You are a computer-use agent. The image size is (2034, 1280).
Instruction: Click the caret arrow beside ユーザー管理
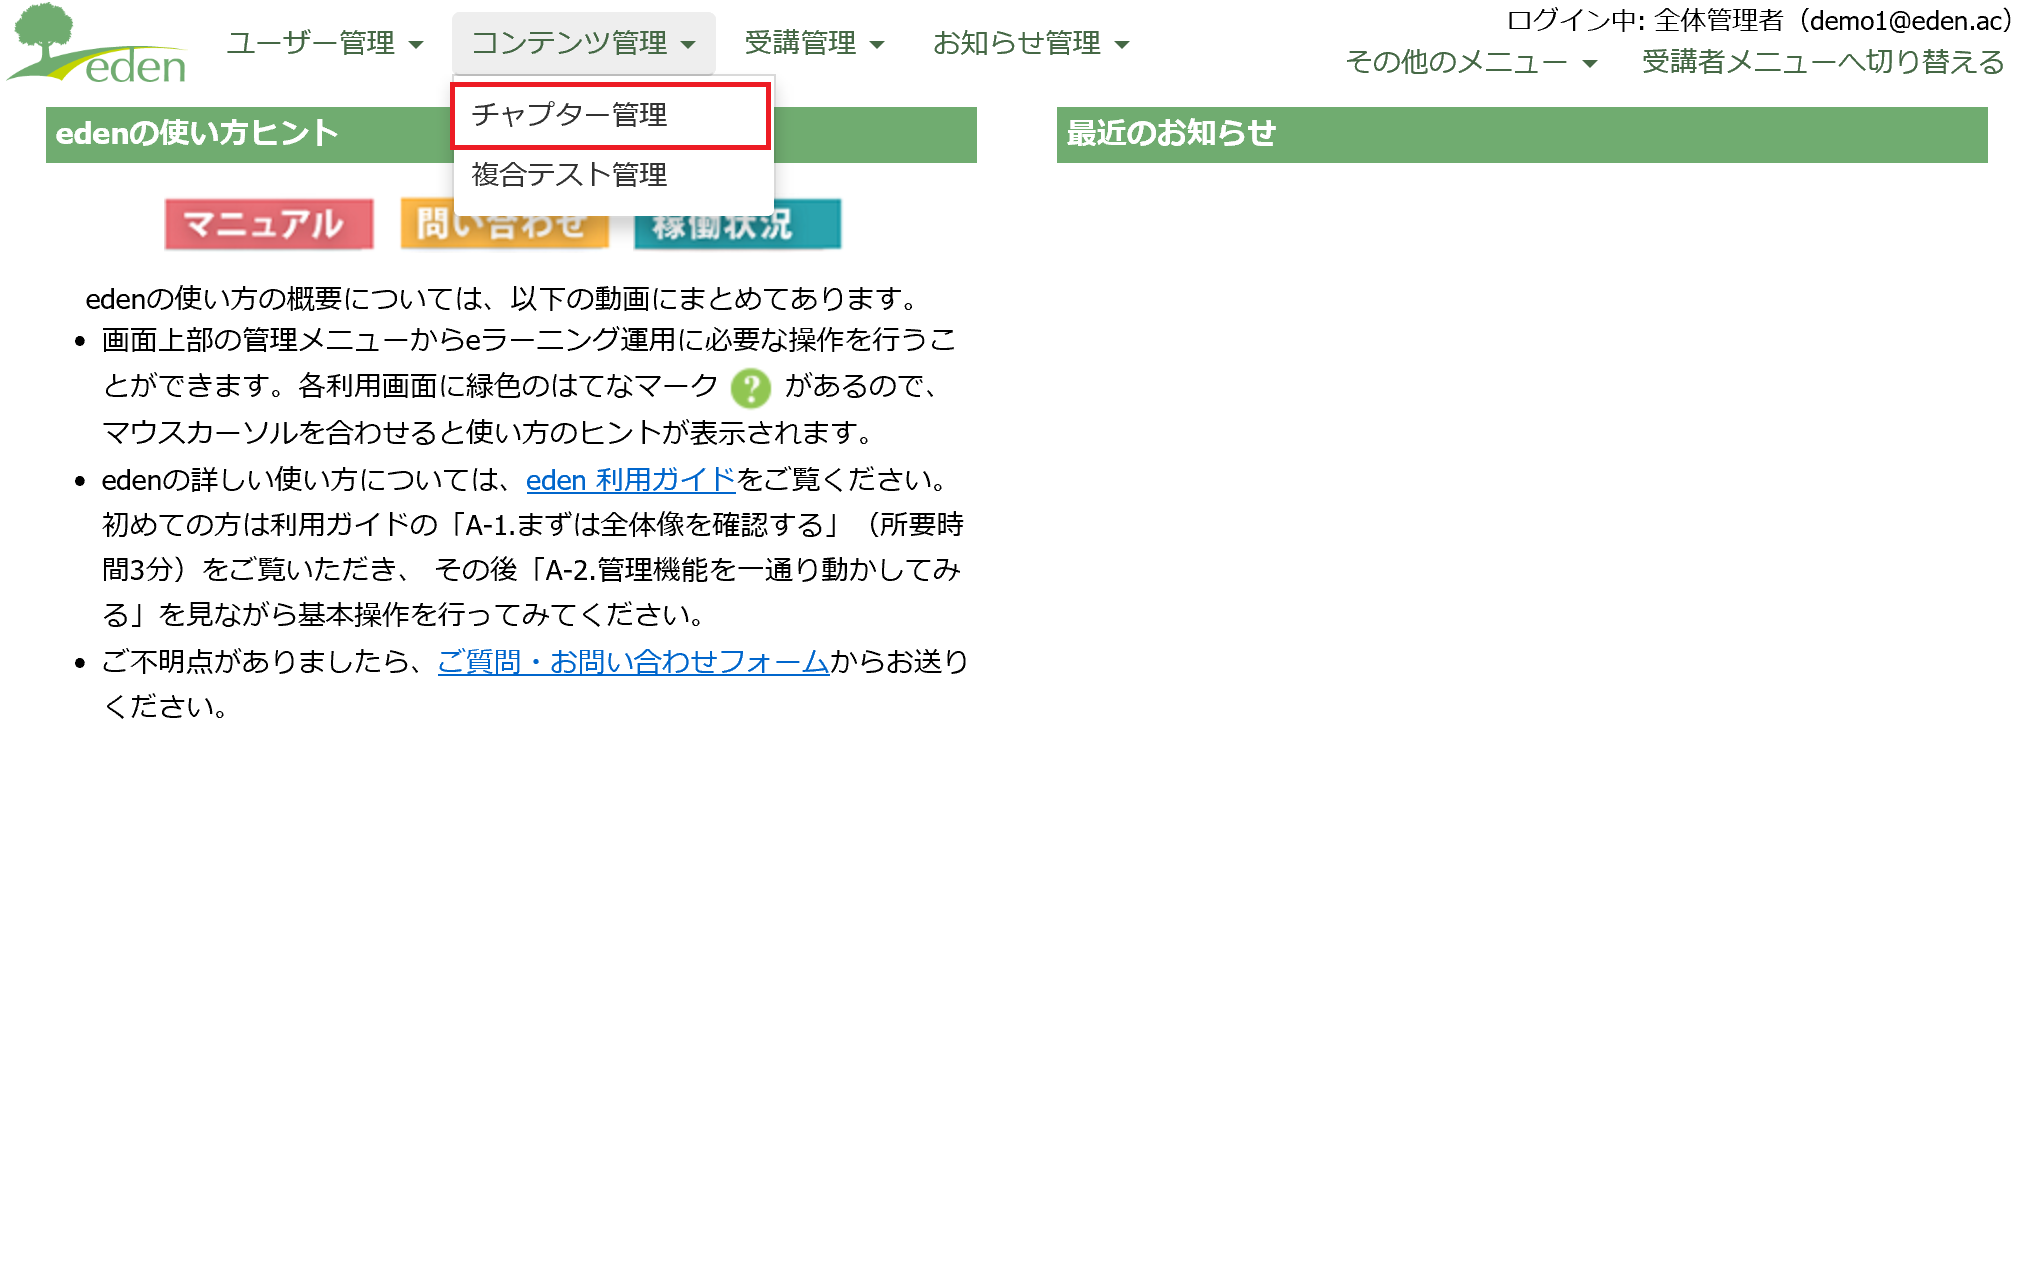[x=417, y=45]
